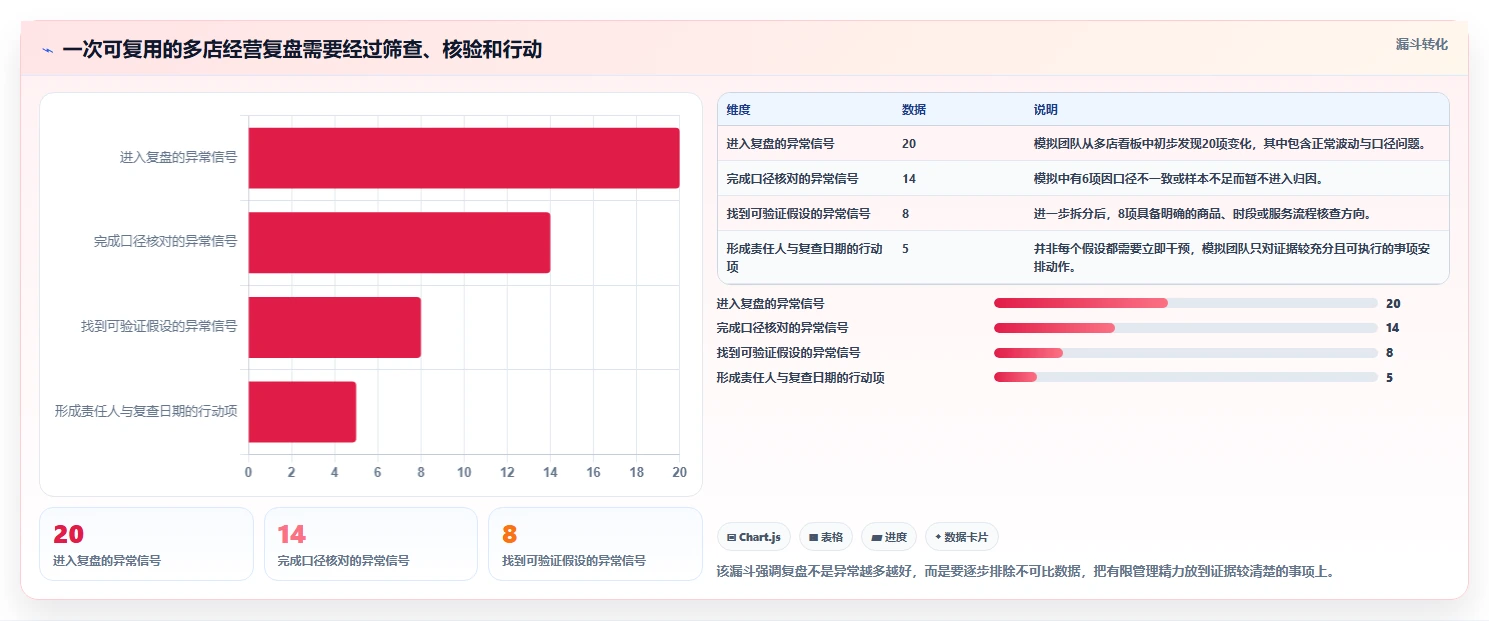Select the 表格 chip

point(825,537)
